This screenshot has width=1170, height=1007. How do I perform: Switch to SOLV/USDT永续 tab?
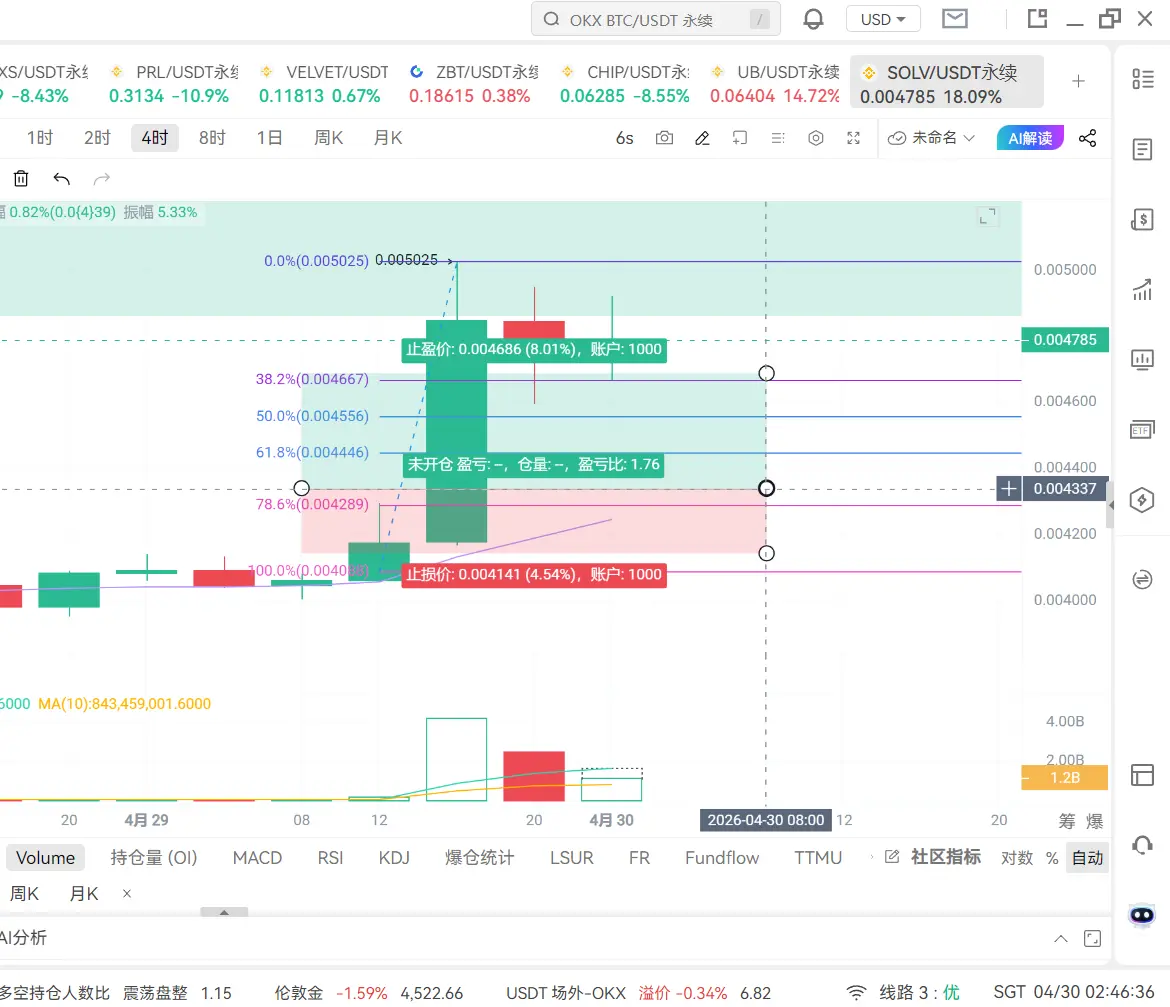(x=946, y=83)
